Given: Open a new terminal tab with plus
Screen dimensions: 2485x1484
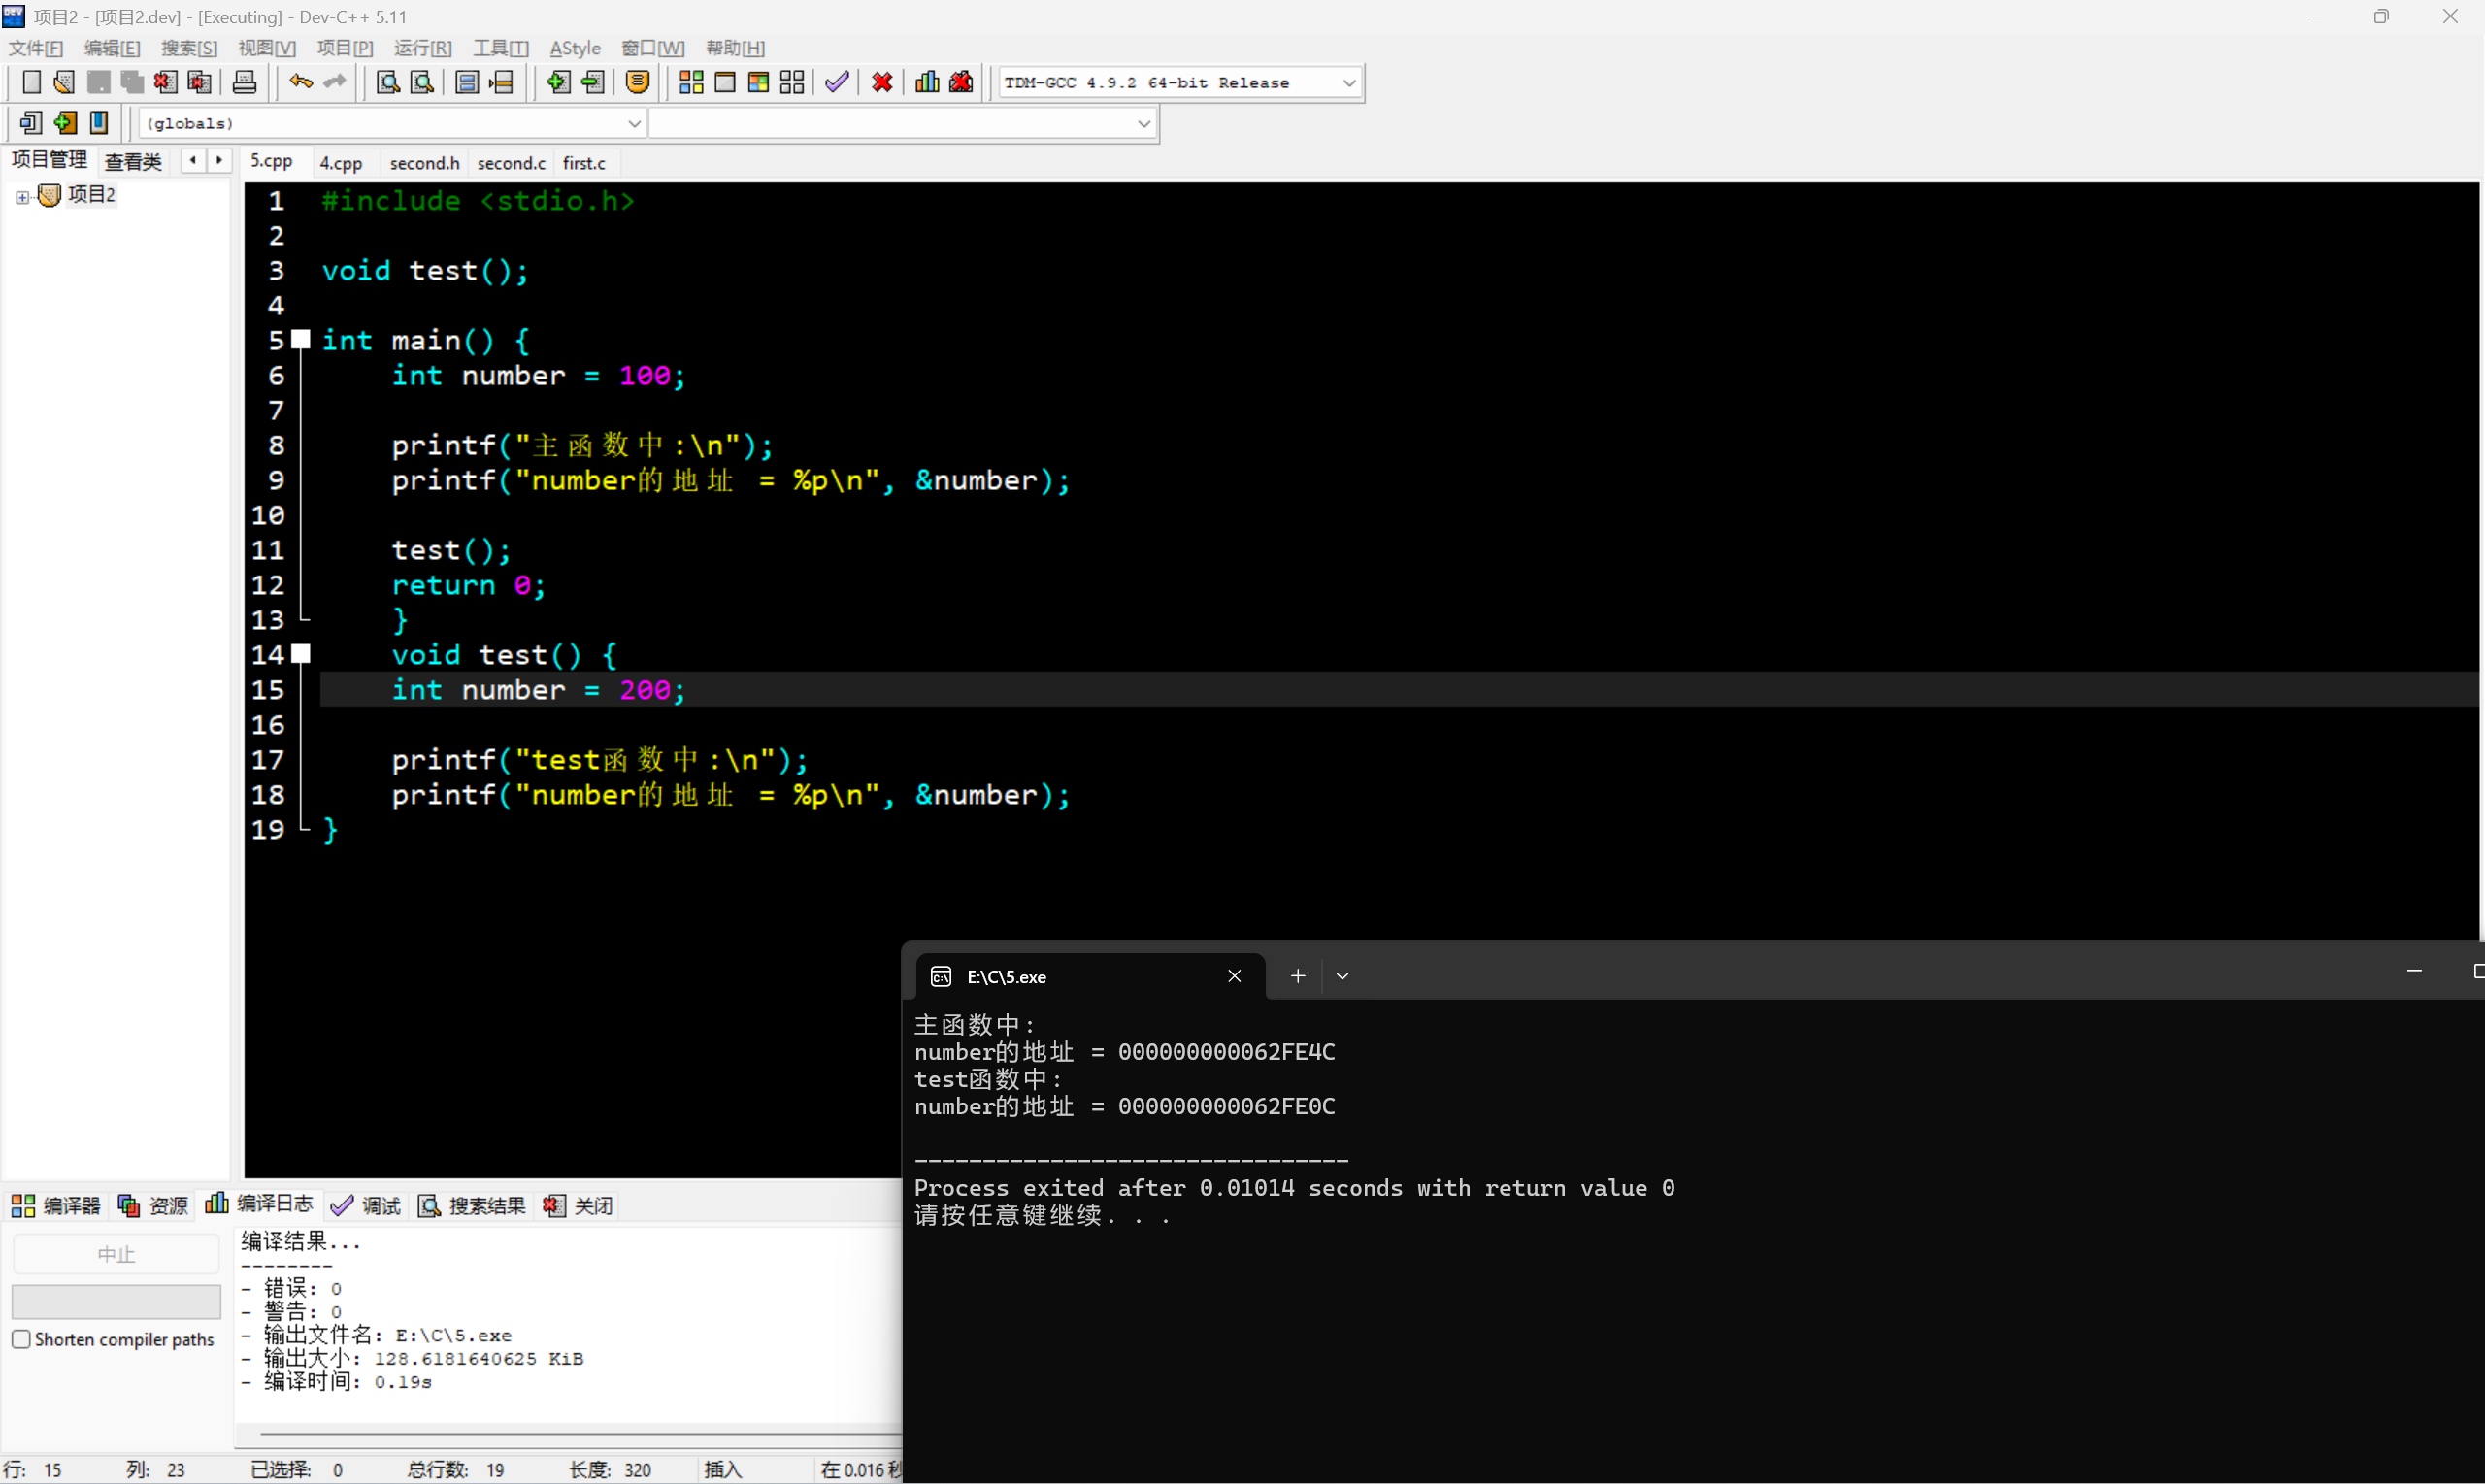Looking at the screenshot, I should tap(1297, 976).
